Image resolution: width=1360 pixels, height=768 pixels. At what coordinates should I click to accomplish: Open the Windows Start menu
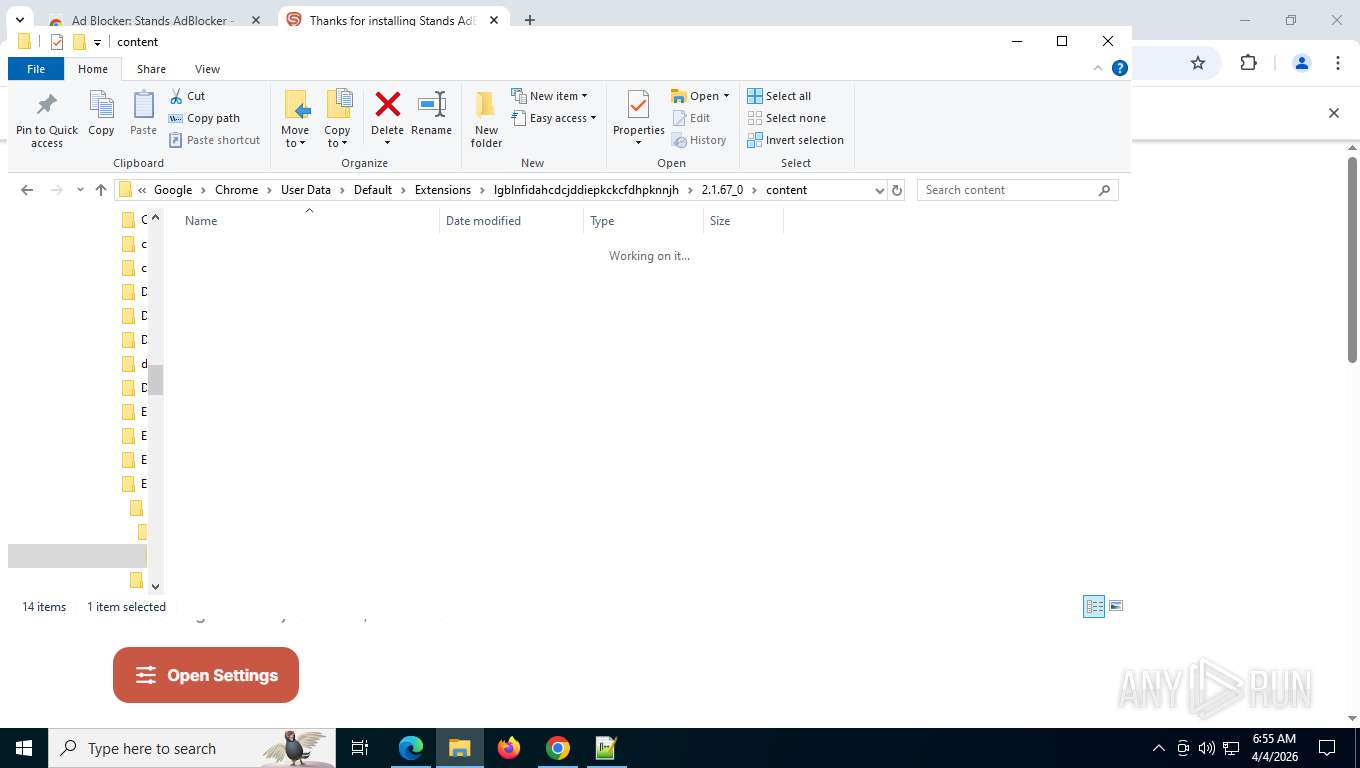tap(24, 748)
